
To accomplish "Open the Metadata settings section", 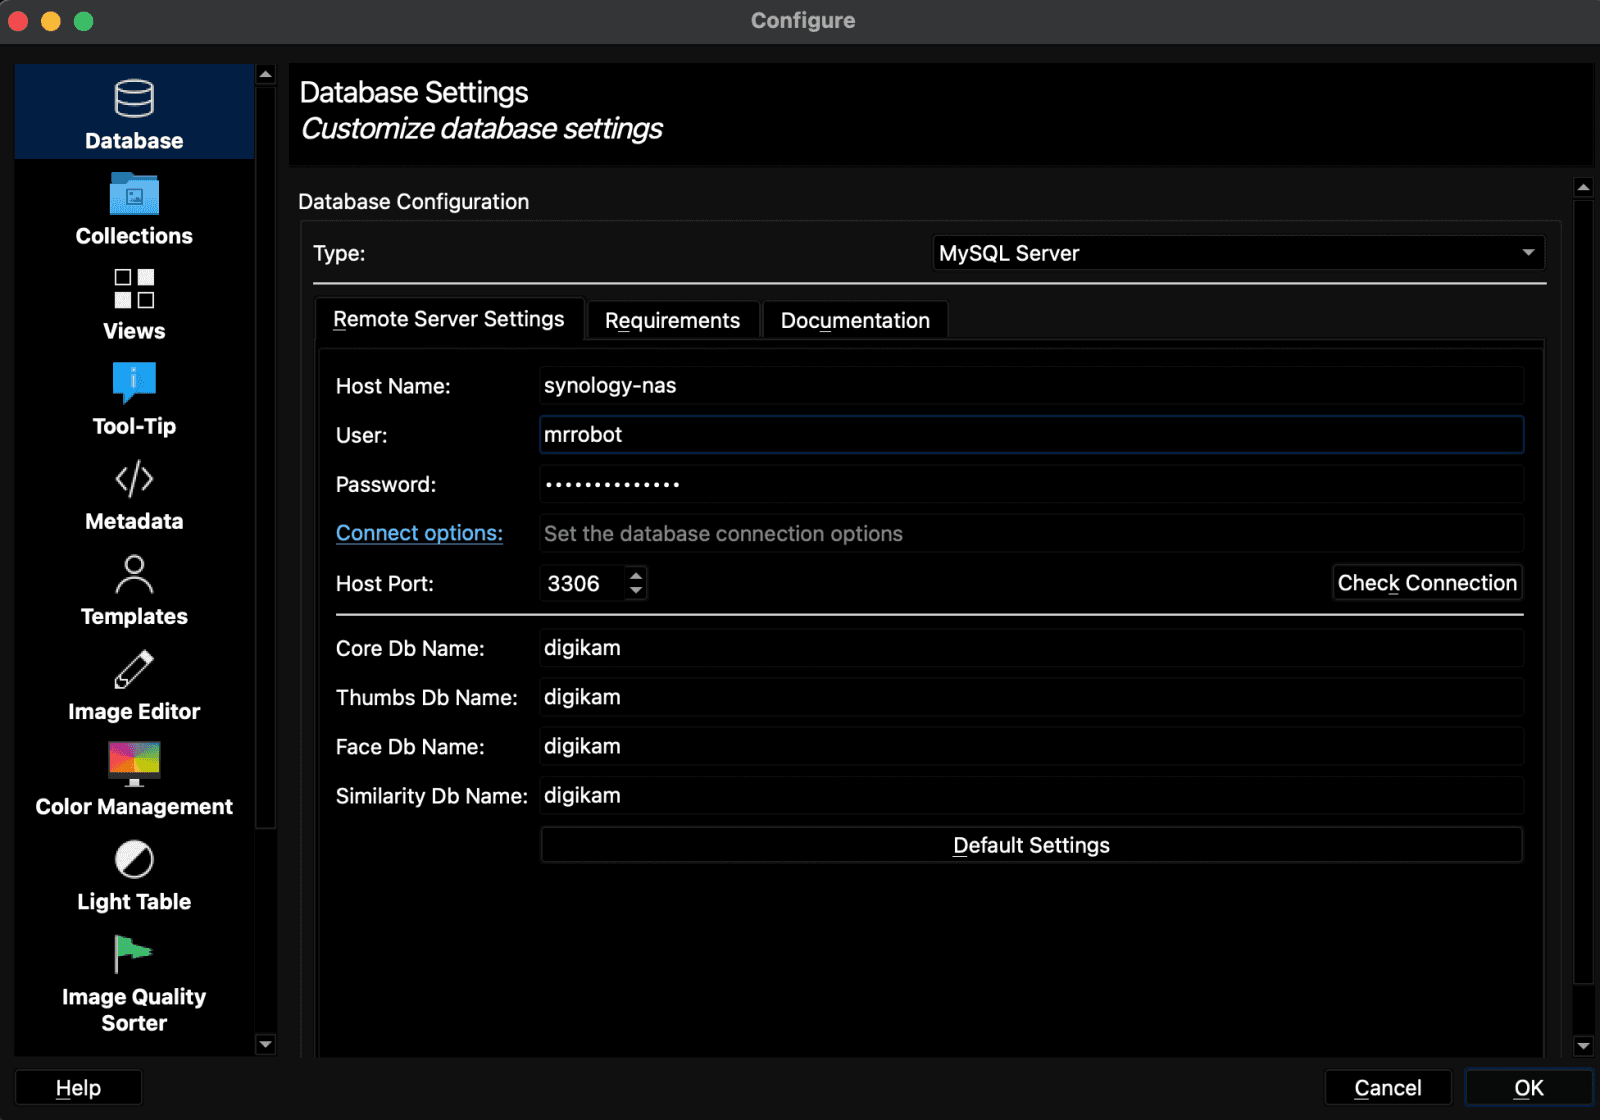I will tap(133, 492).
